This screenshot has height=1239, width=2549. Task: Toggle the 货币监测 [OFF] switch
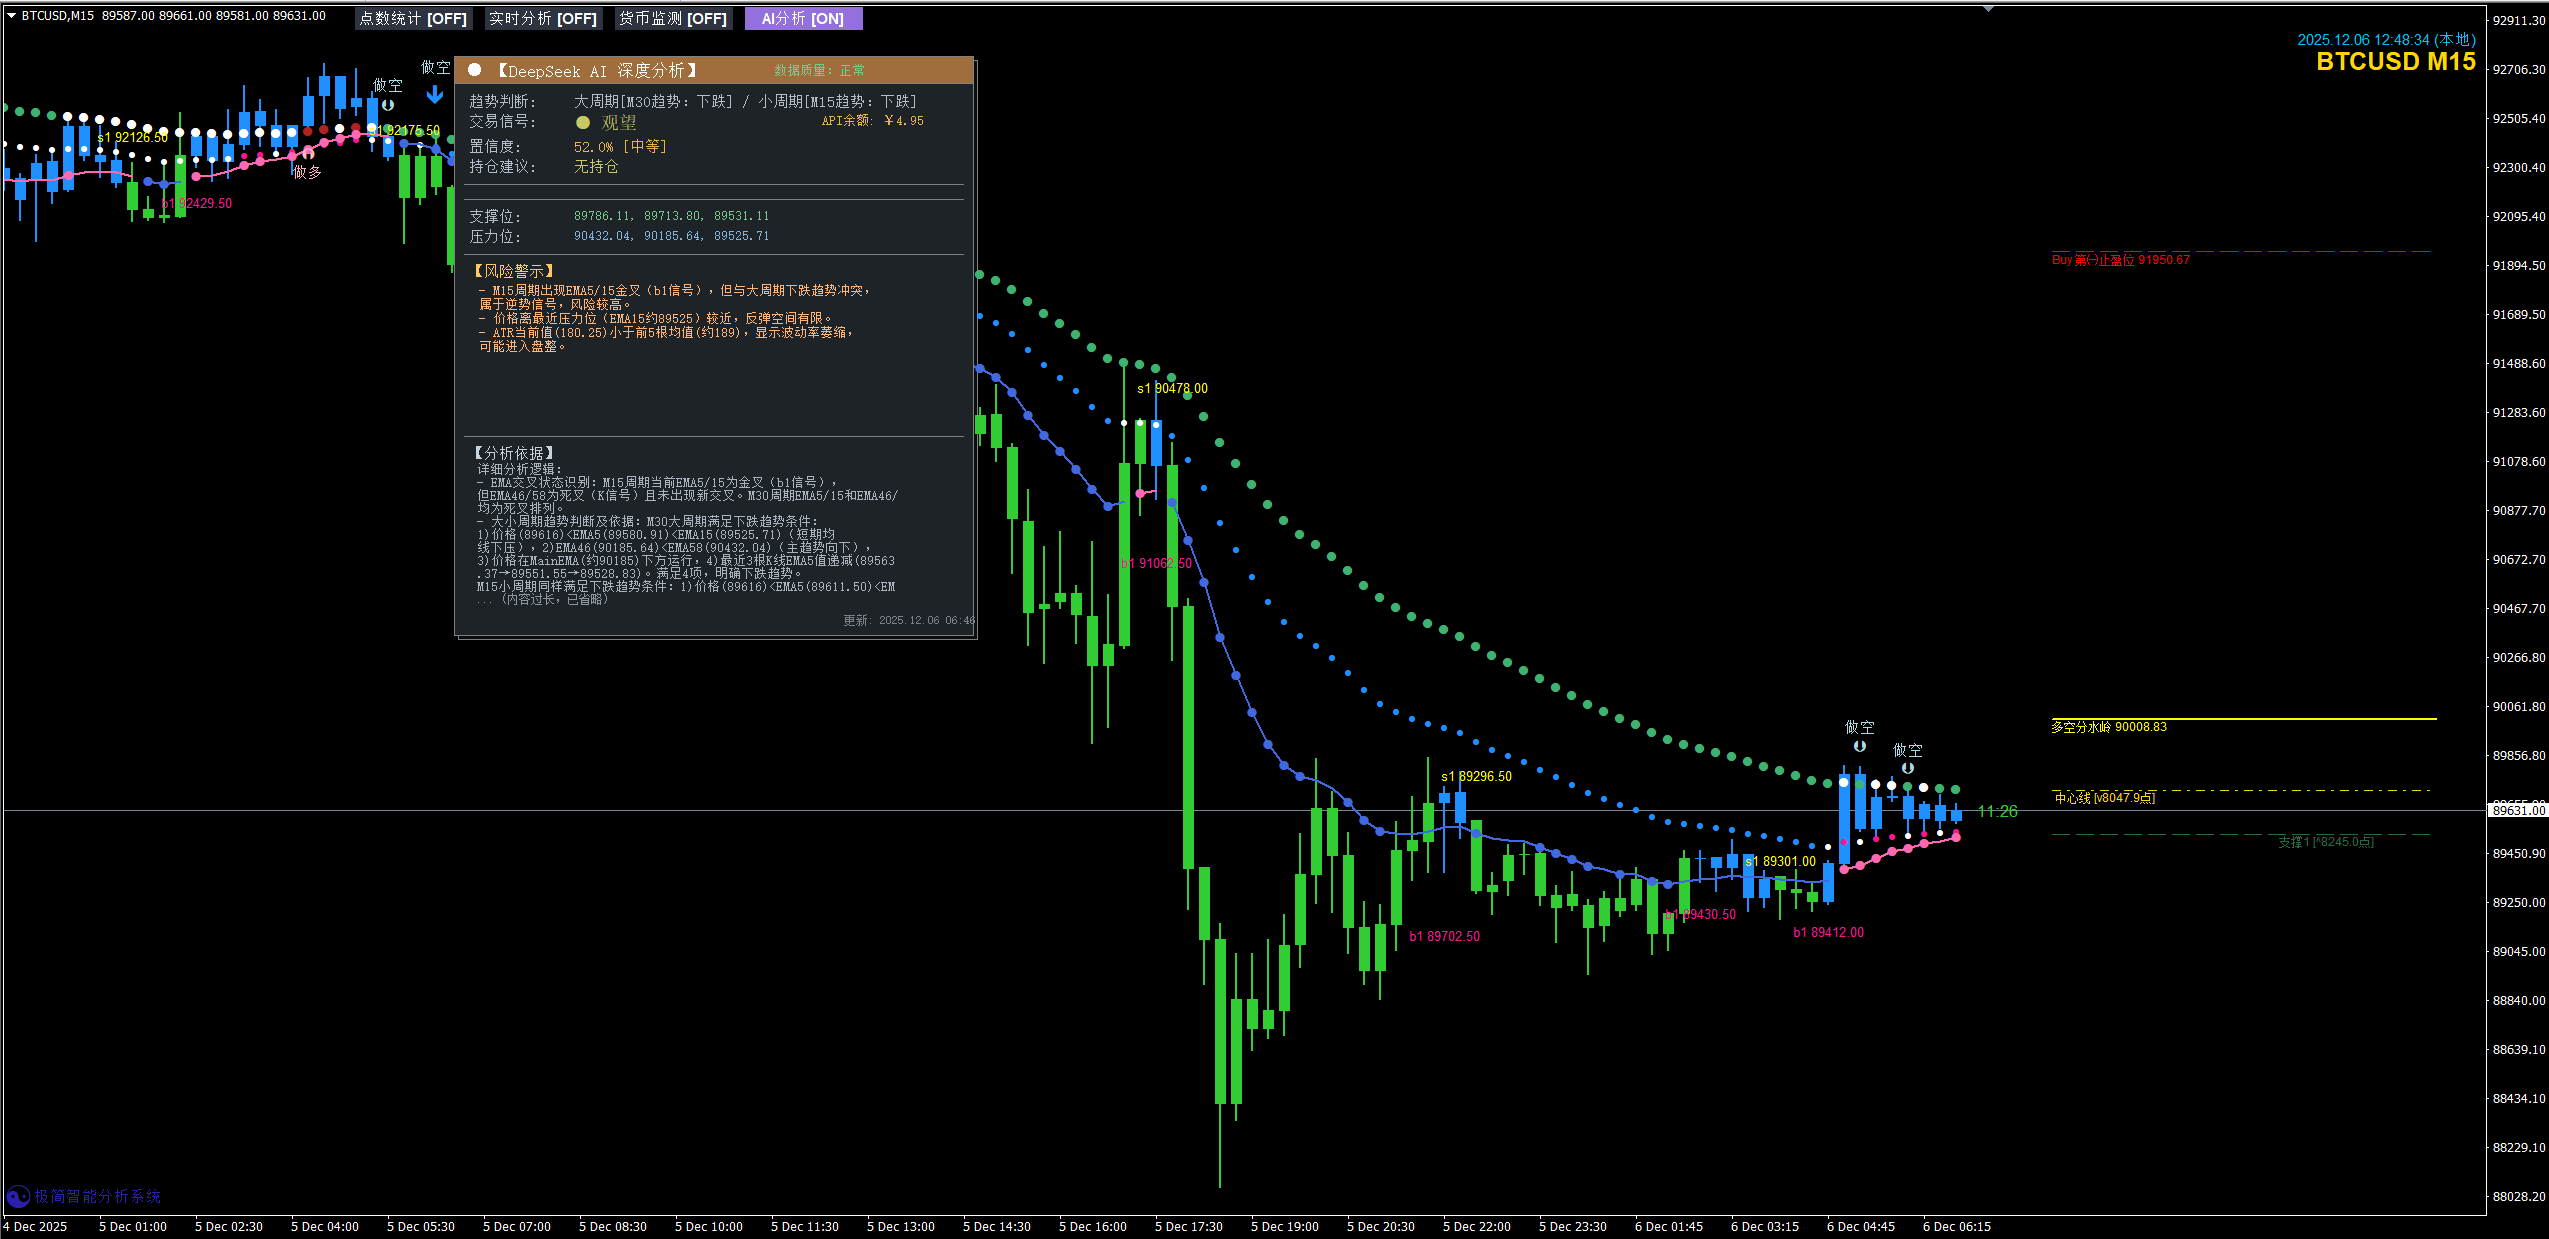[673, 19]
